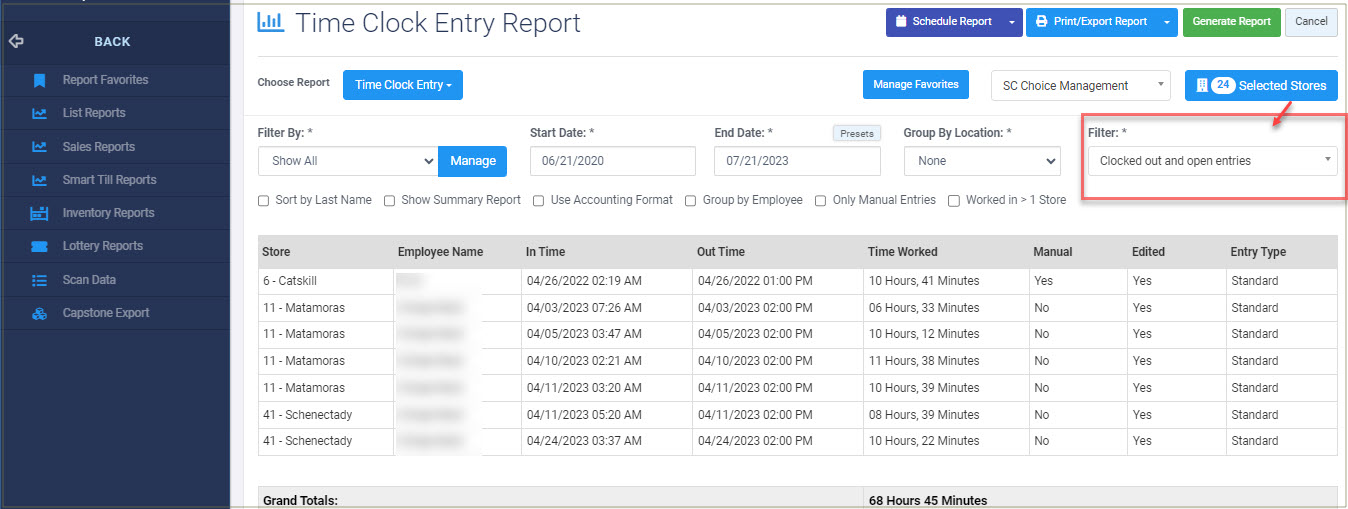The height and width of the screenshot is (509, 1348).
Task: Expand the Schedule Report split arrow
Action: click(1011, 22)
